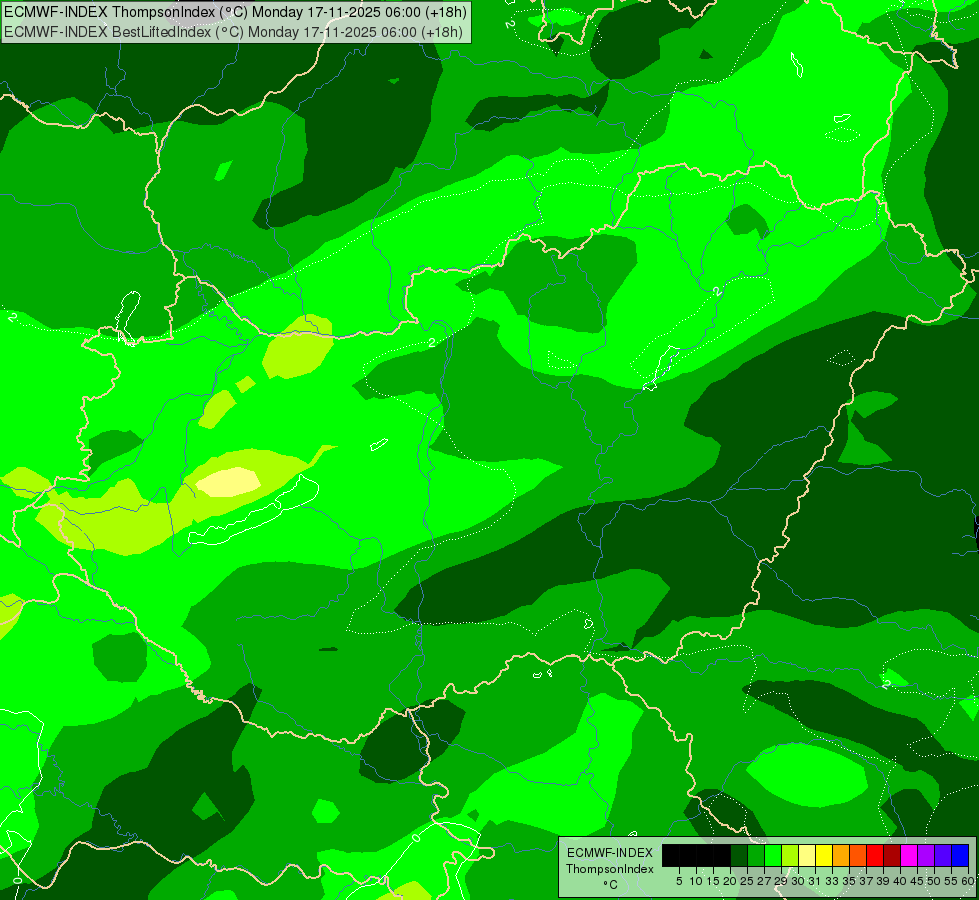Click the legend tick value 5
Image resolution: width=979 pixels, height=900 pixels.
[x=679, y=881]
